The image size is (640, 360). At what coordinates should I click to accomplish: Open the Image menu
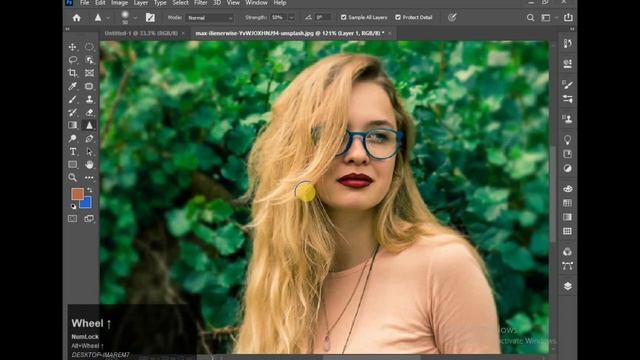tap(120, 3)
